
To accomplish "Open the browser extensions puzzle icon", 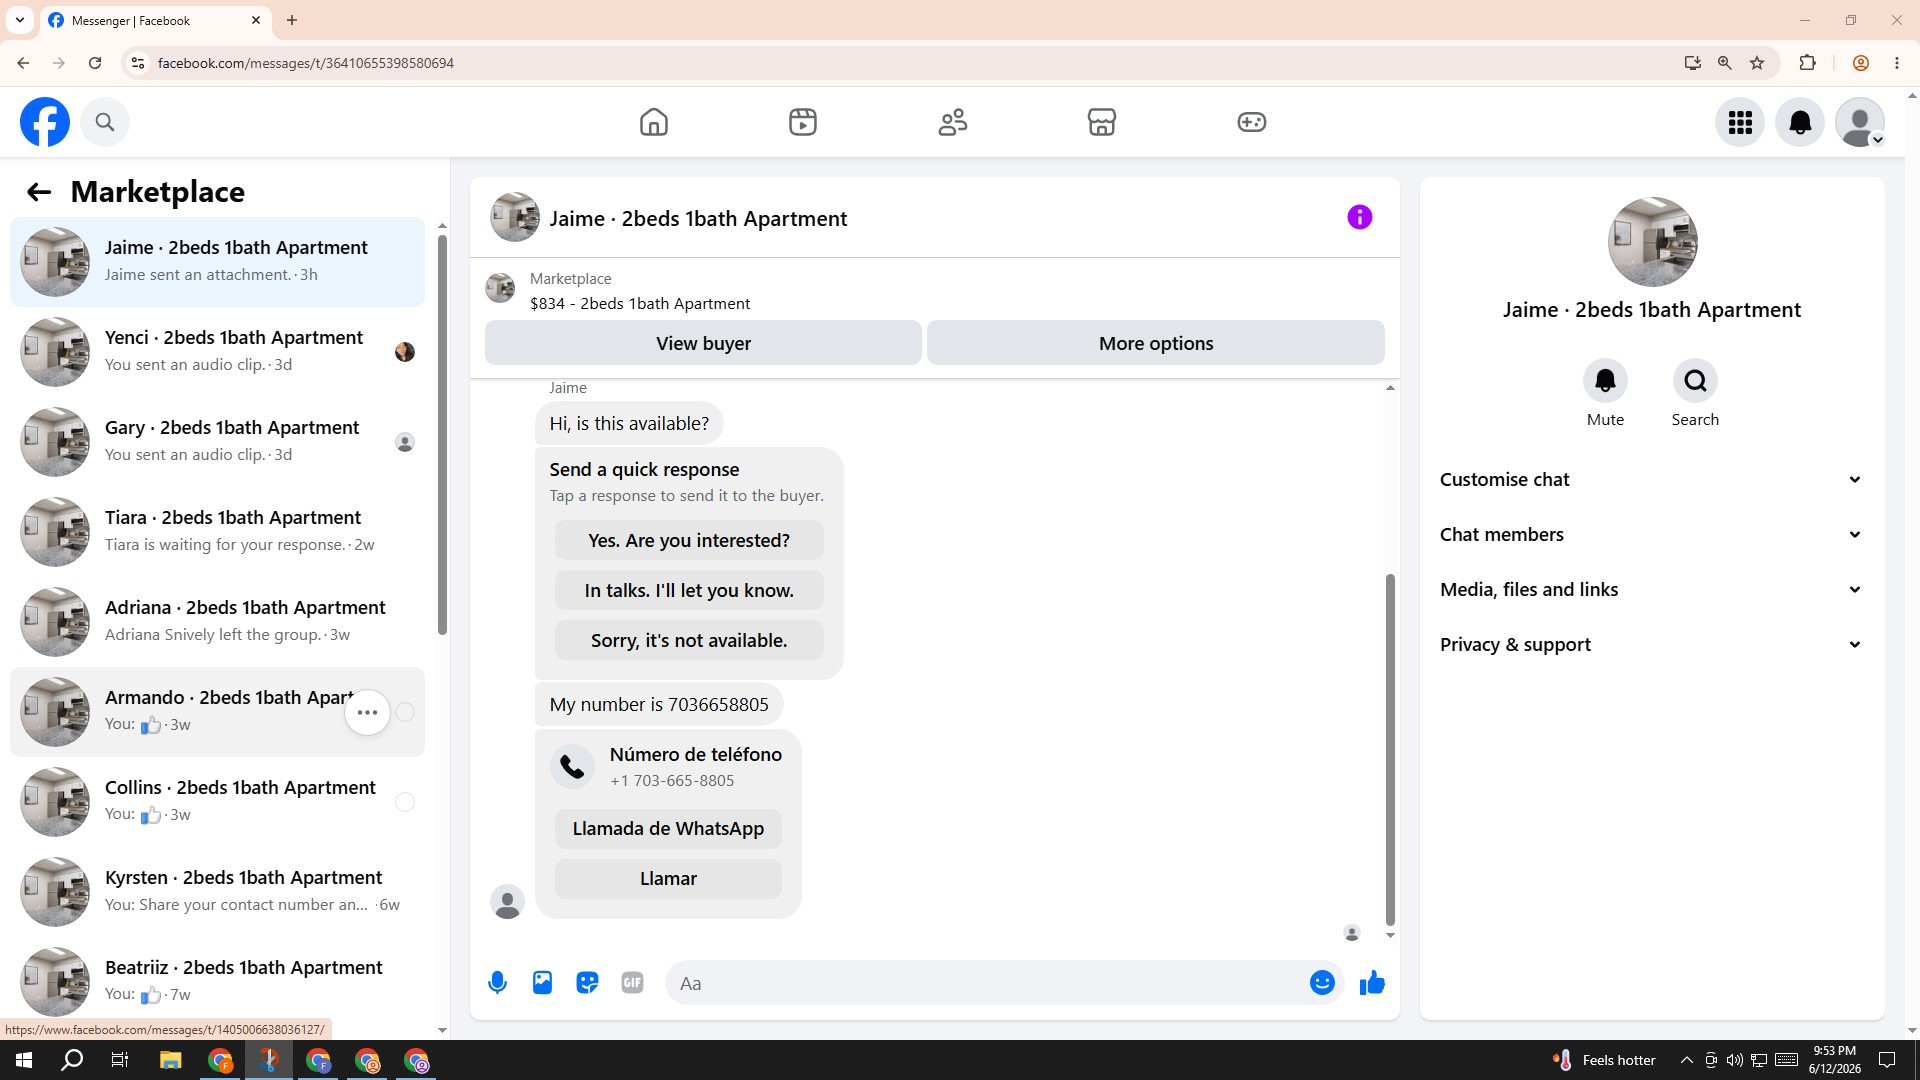I will coord(1807,63).
